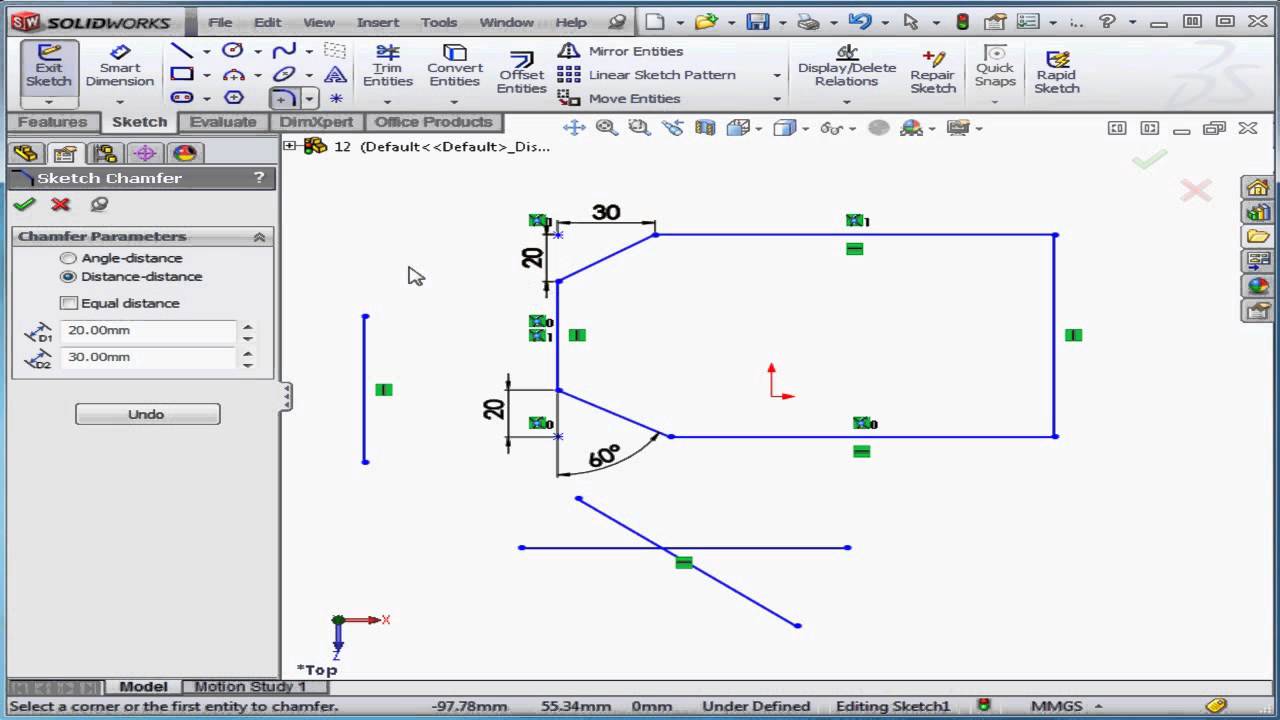Viewport: 1280px width, 720px height.
Task: Expand dropdown arrow next to Sketch Fillet
Action: (309, 98)
